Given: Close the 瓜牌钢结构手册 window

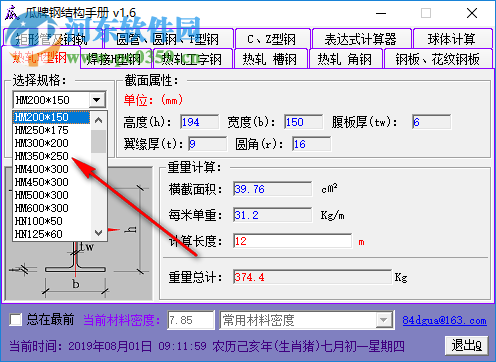Looking at the screenshot, I should click(x=472, y=13).
